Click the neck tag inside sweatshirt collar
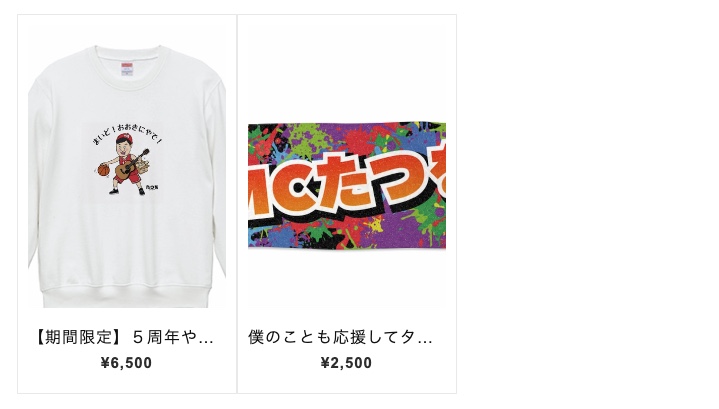 coord(127,69)
